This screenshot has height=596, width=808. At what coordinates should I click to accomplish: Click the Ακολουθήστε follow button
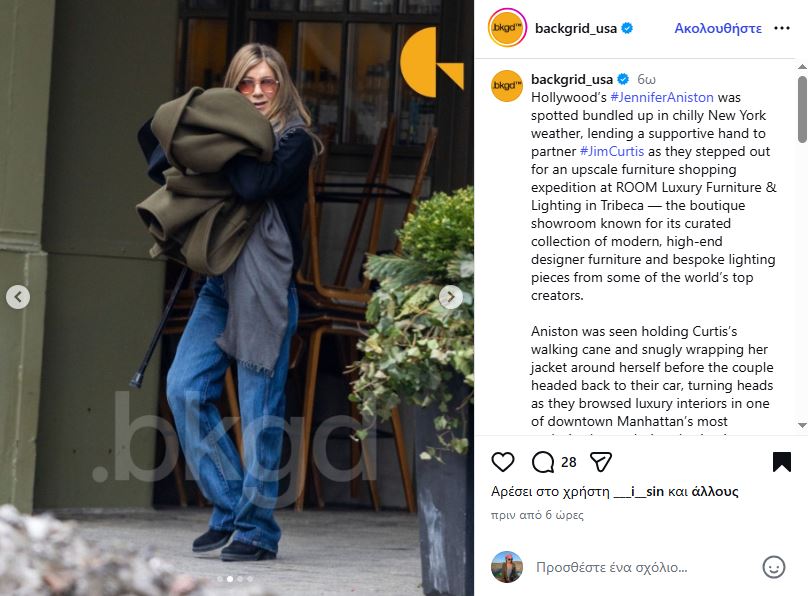(x=718, y=28)
